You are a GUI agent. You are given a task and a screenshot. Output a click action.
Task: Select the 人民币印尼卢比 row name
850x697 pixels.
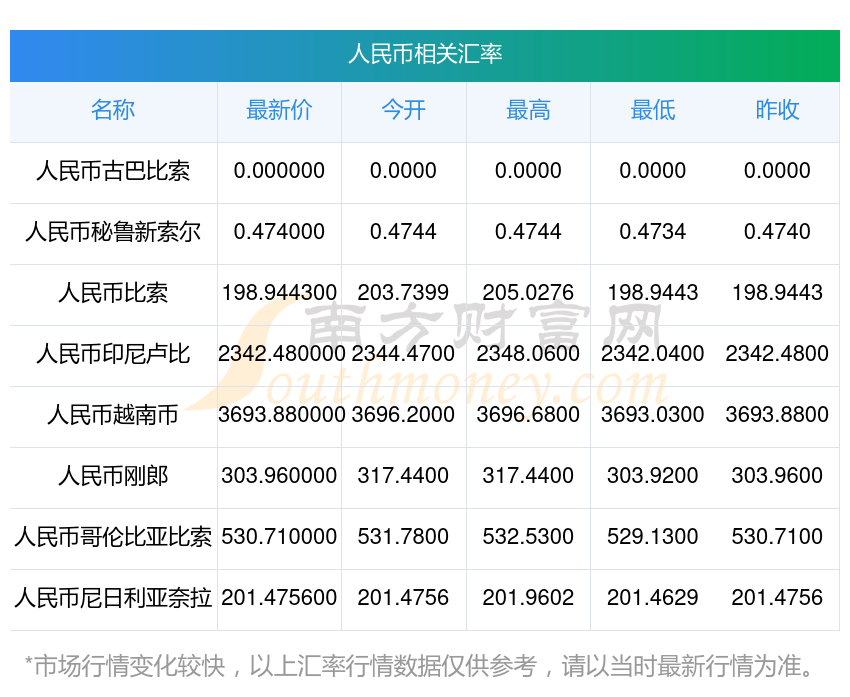click(x=113, y=354)
